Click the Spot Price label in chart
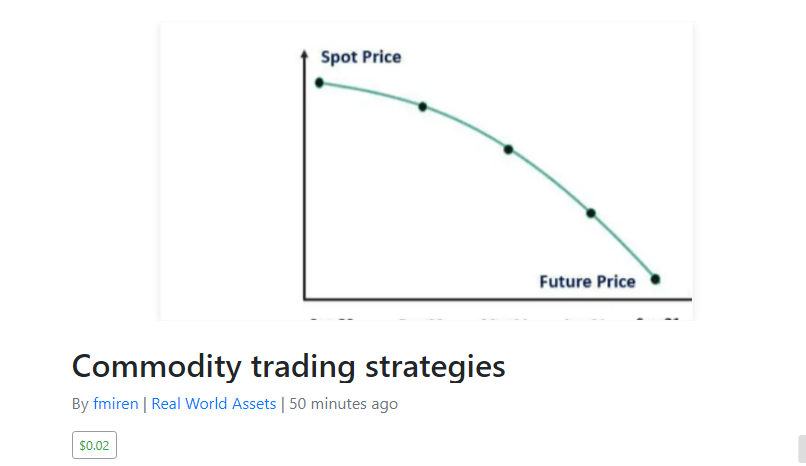This screenshot has height=466, width=806. [361, 57]
